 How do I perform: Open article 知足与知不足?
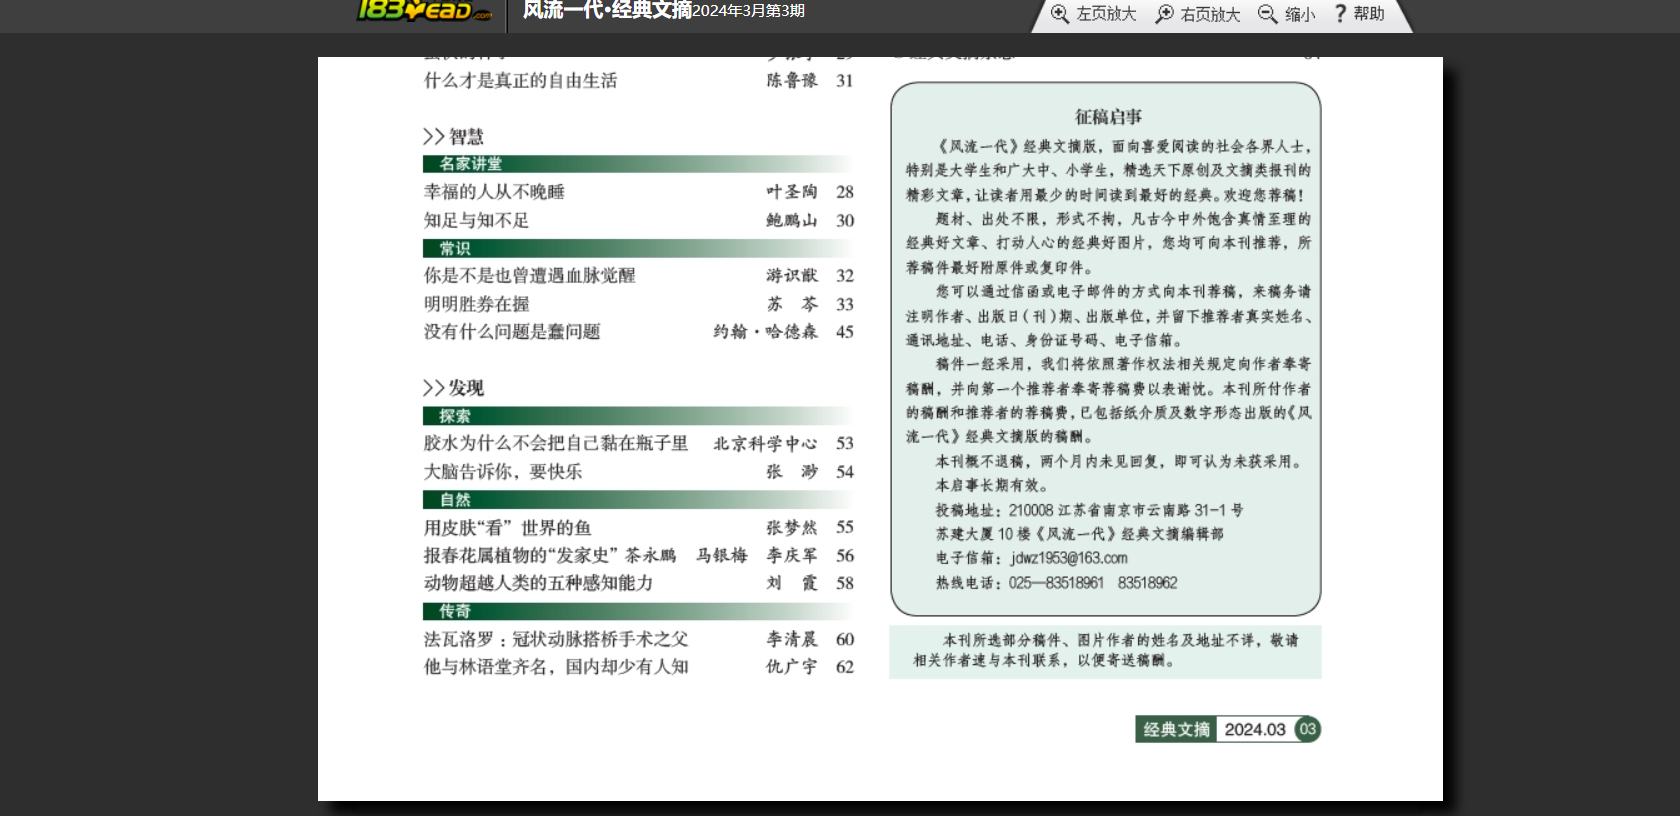(476, 221)
